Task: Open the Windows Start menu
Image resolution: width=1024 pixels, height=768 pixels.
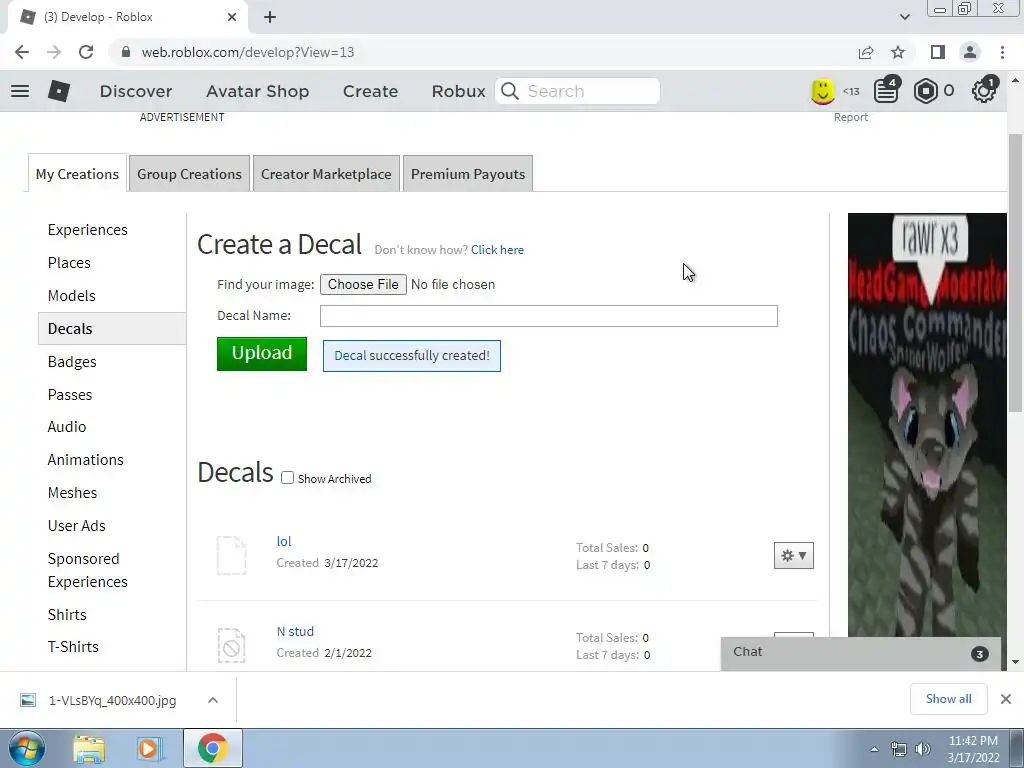Action: (26, 748)
